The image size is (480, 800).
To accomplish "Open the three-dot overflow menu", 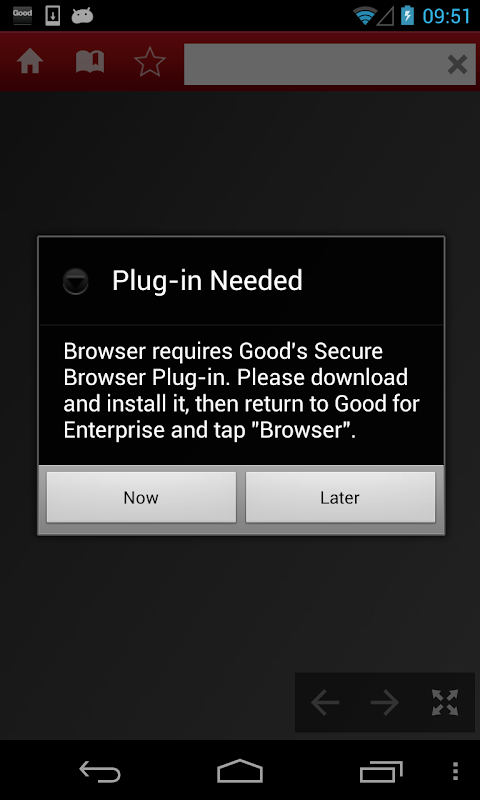I will click(456, 771).
